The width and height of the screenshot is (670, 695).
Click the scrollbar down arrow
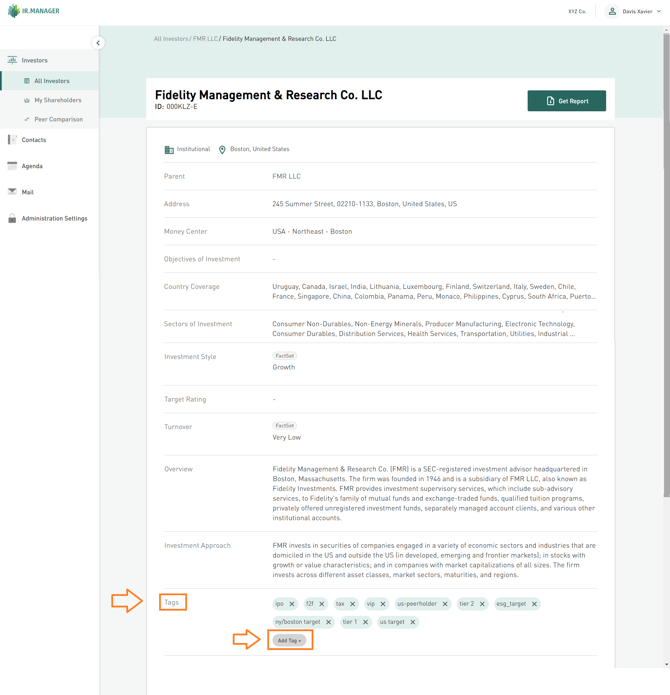click(666, 664)
